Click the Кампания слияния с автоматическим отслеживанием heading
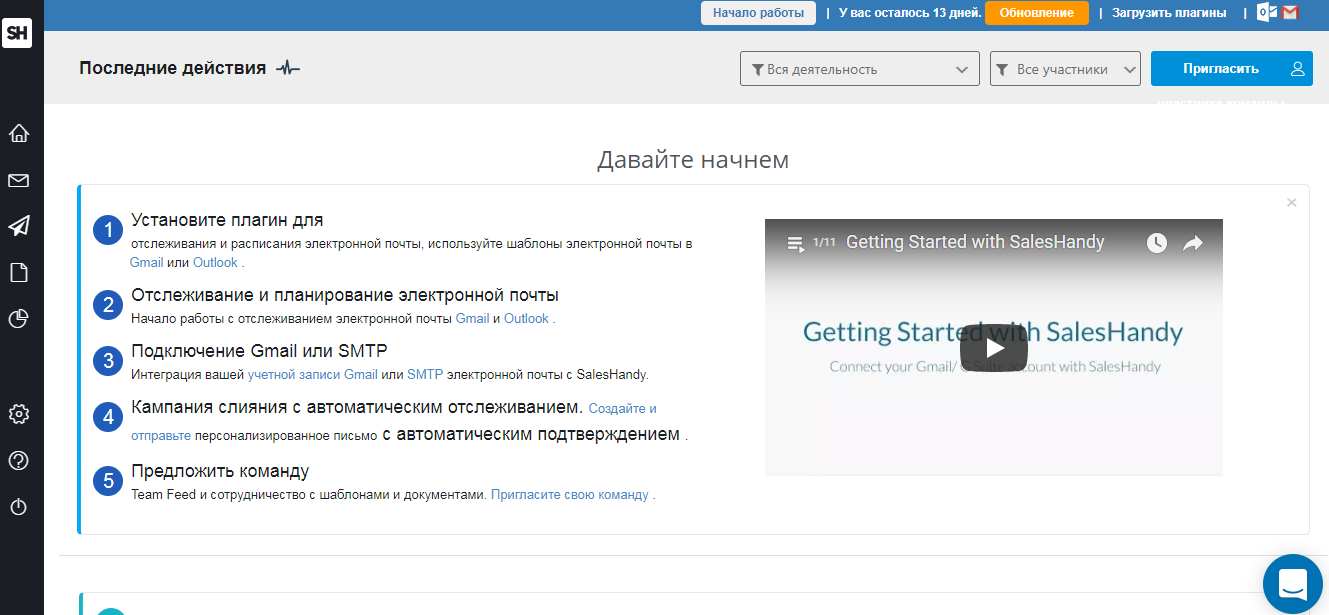The image size is (1329, 615). [x=357, y=407]
